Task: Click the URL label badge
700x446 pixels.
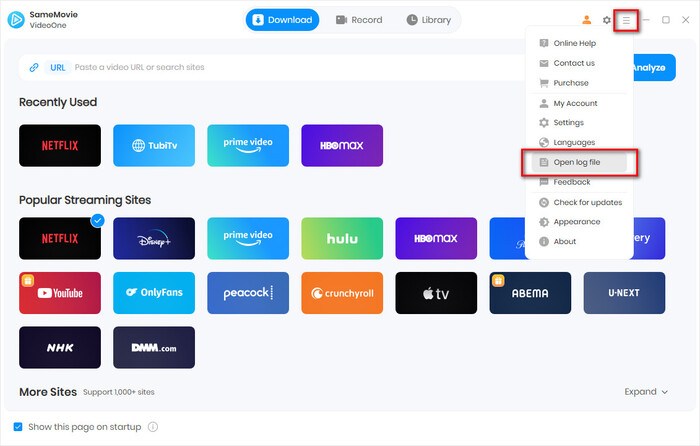Action: coord(58,67)
